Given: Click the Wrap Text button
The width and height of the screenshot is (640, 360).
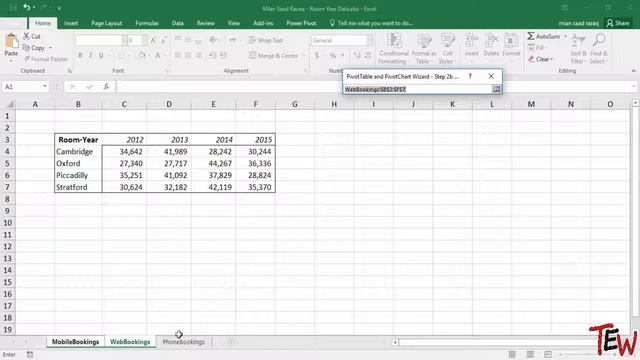Looking at the screenshot, I should (x=266, y=40).
